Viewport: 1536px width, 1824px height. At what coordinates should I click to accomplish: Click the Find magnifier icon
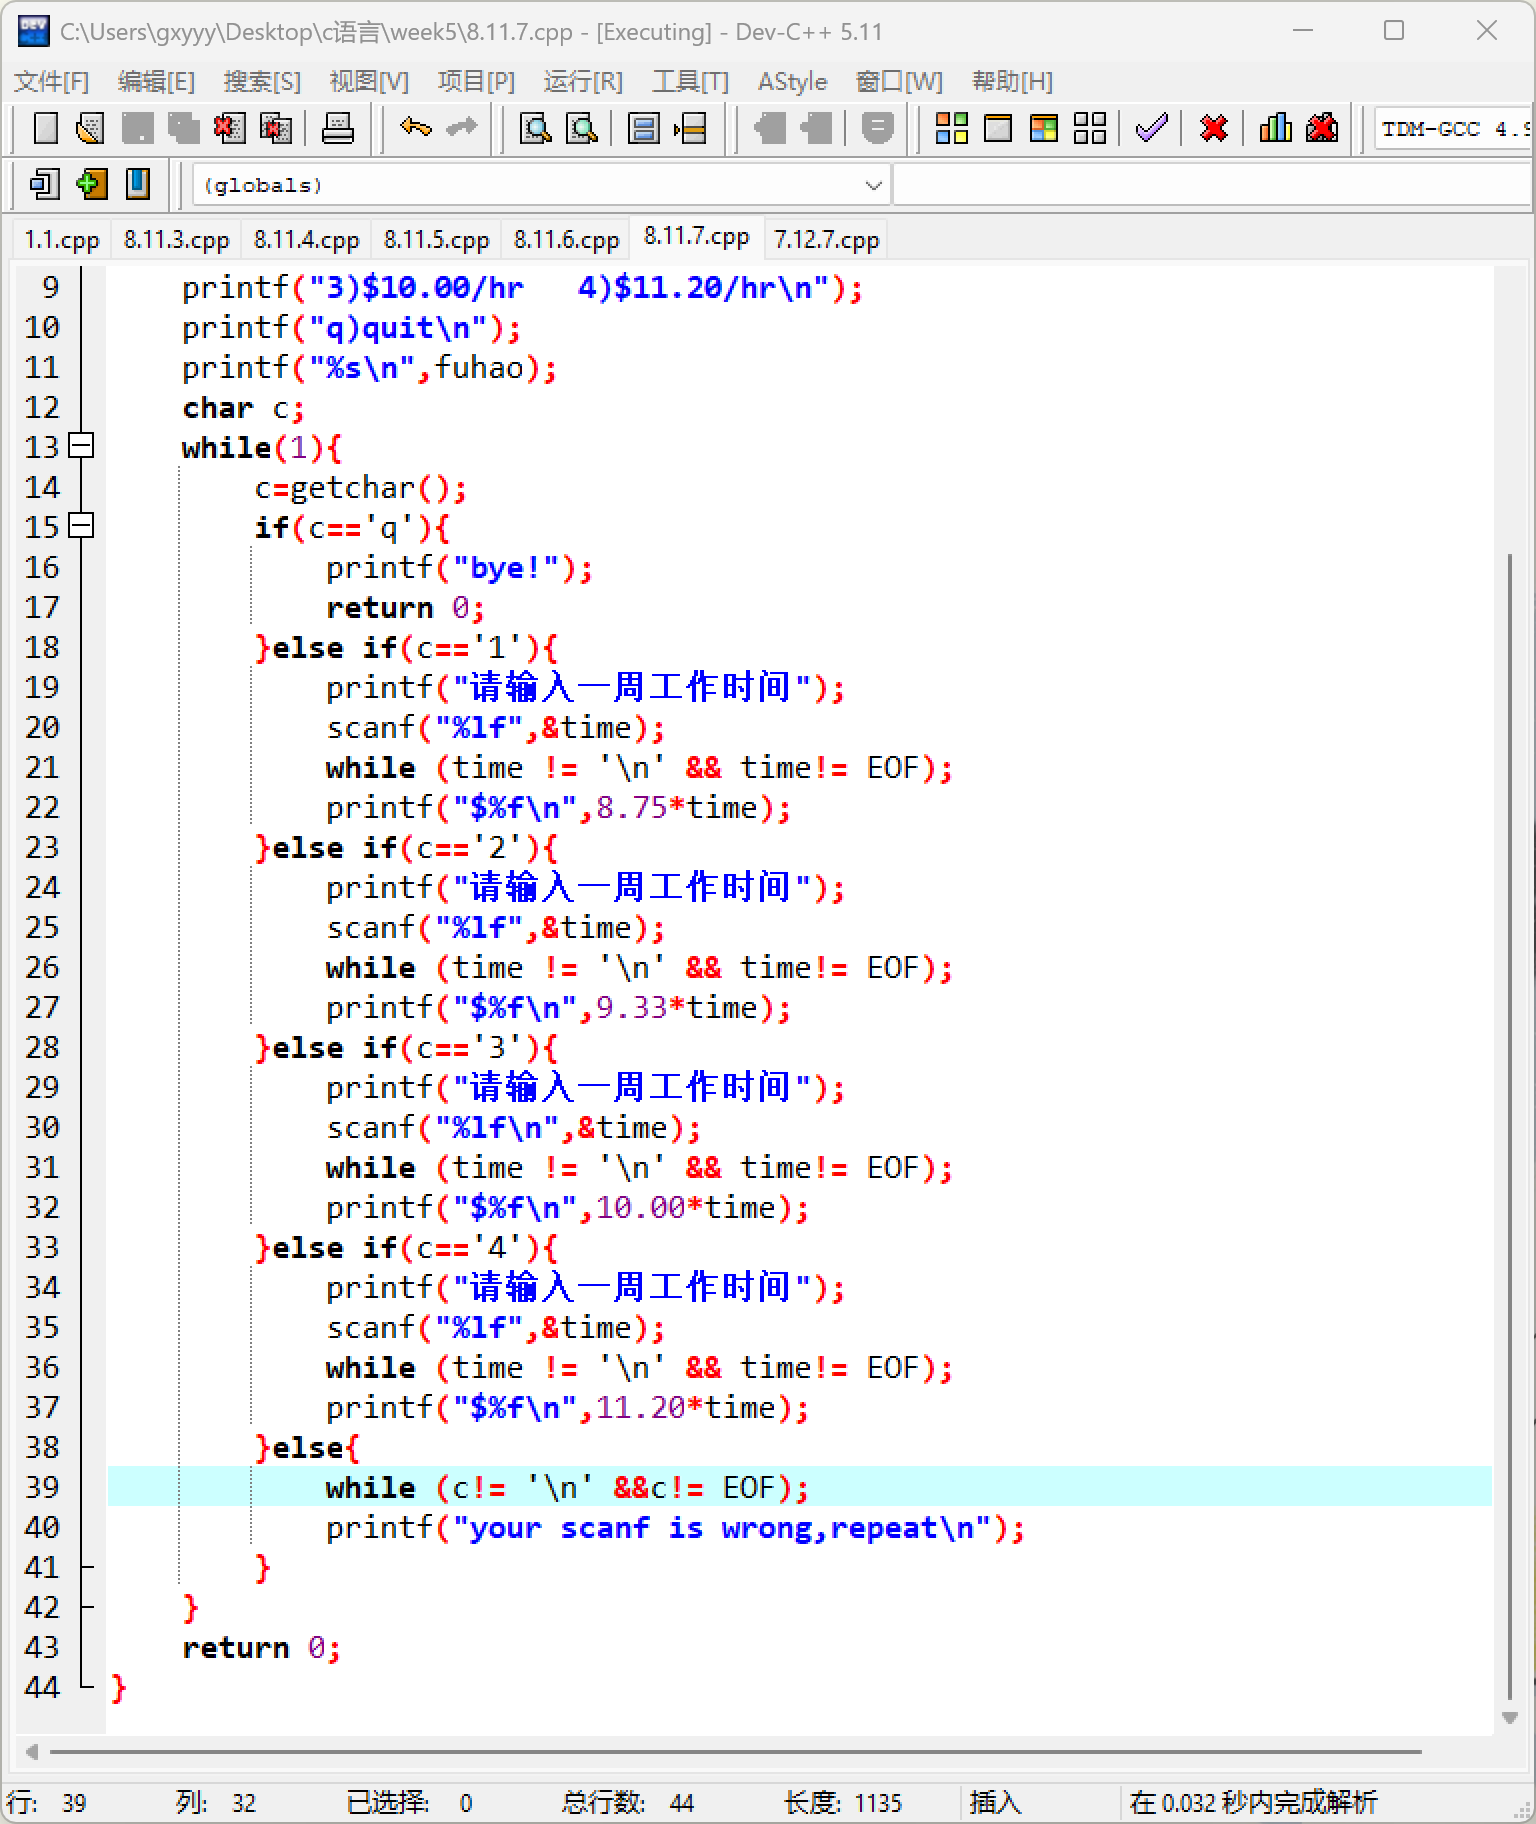click(x=536, y=128)
